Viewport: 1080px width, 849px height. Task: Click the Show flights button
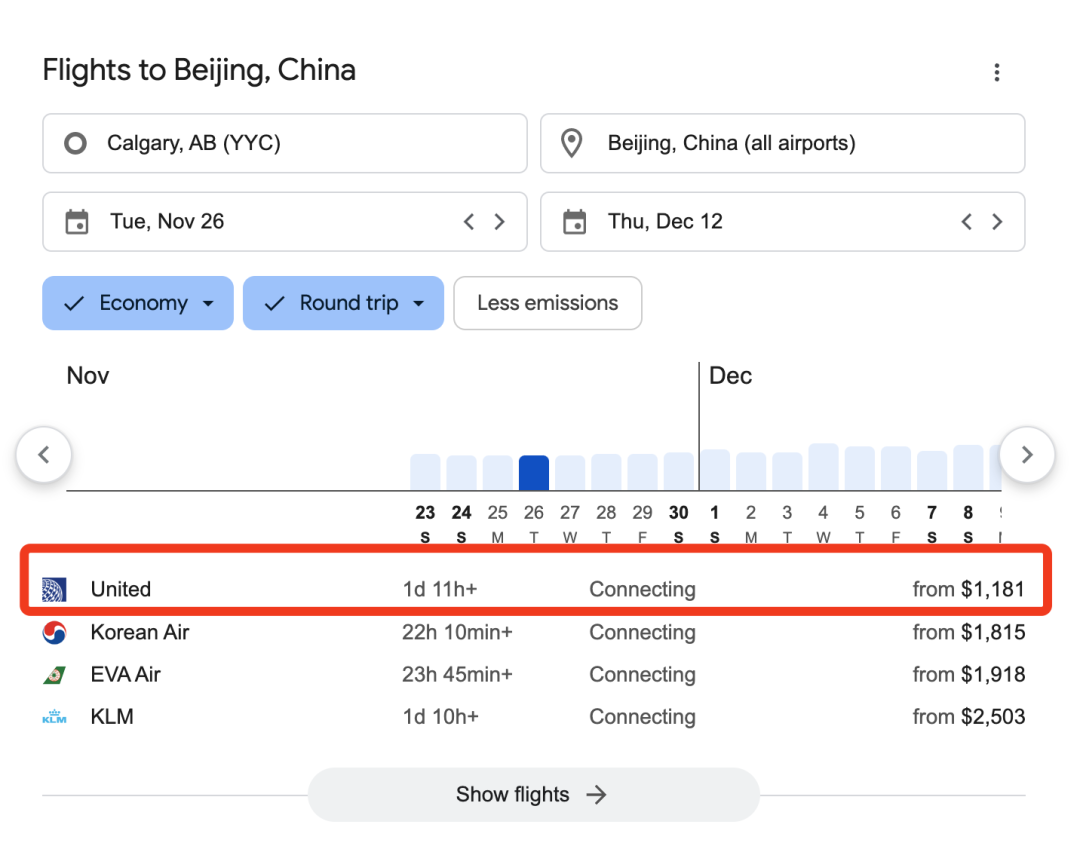coord(534,795)
